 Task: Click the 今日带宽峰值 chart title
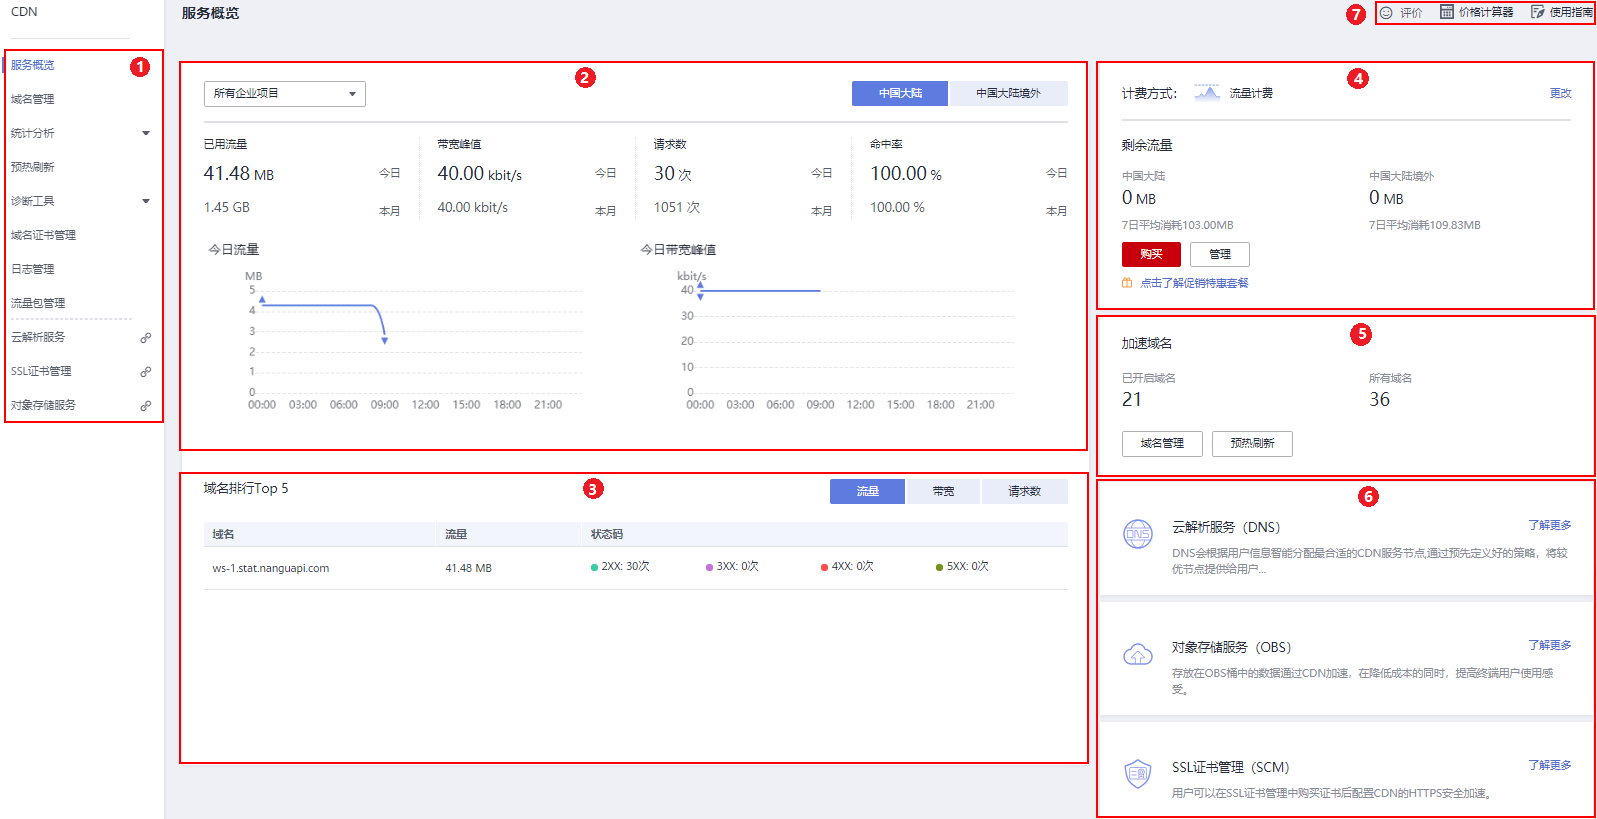tap(678, 249)
